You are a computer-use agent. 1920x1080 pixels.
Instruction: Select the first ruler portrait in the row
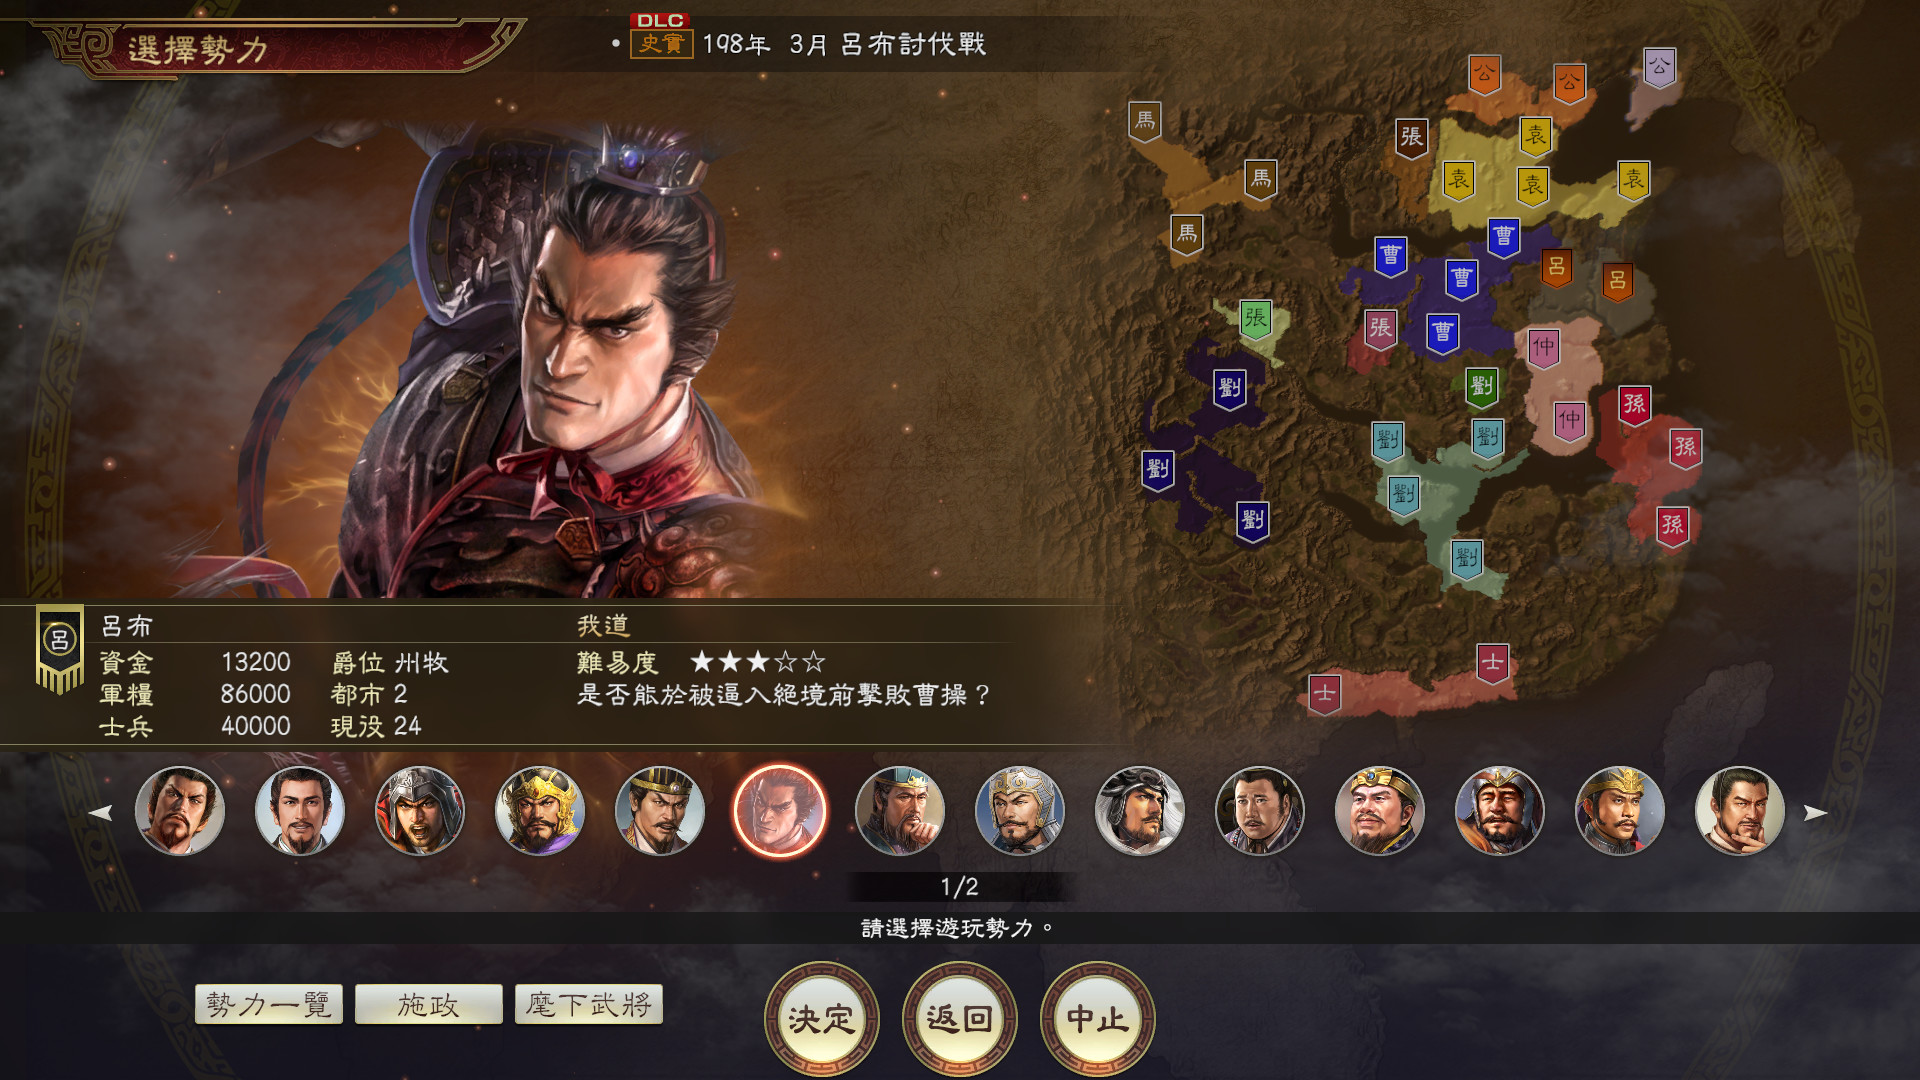tap(180, 811)
